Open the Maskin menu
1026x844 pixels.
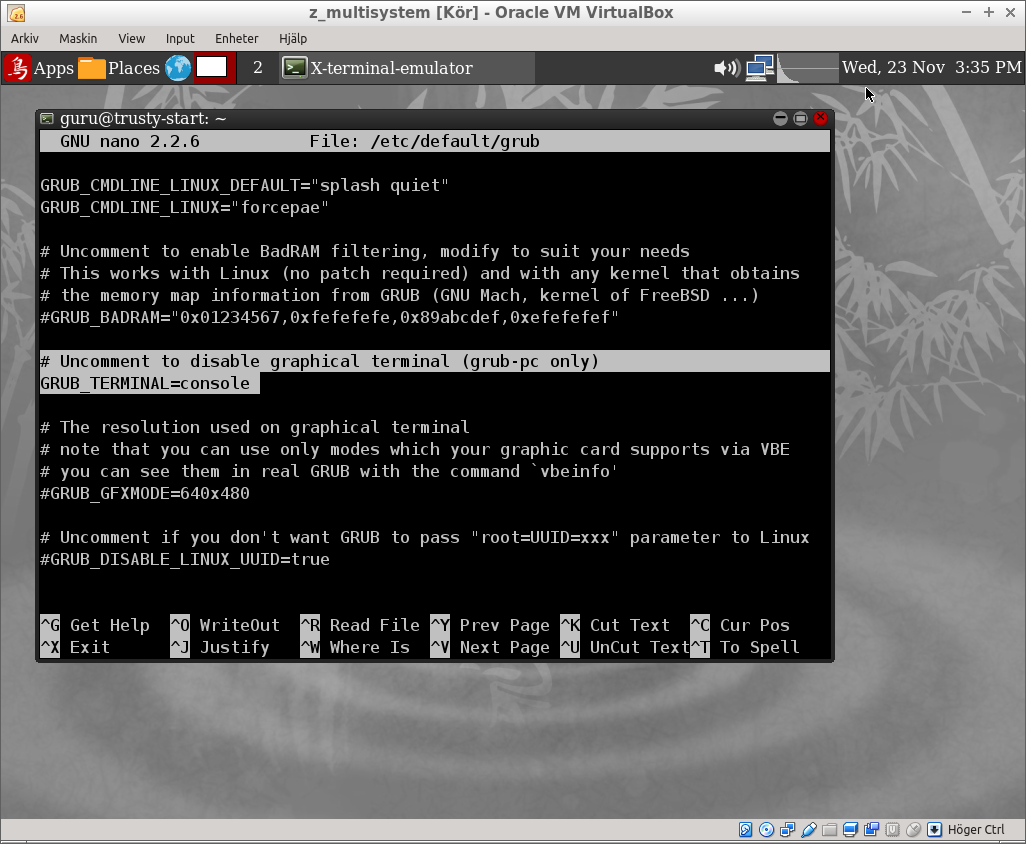[x=78, y=38]
